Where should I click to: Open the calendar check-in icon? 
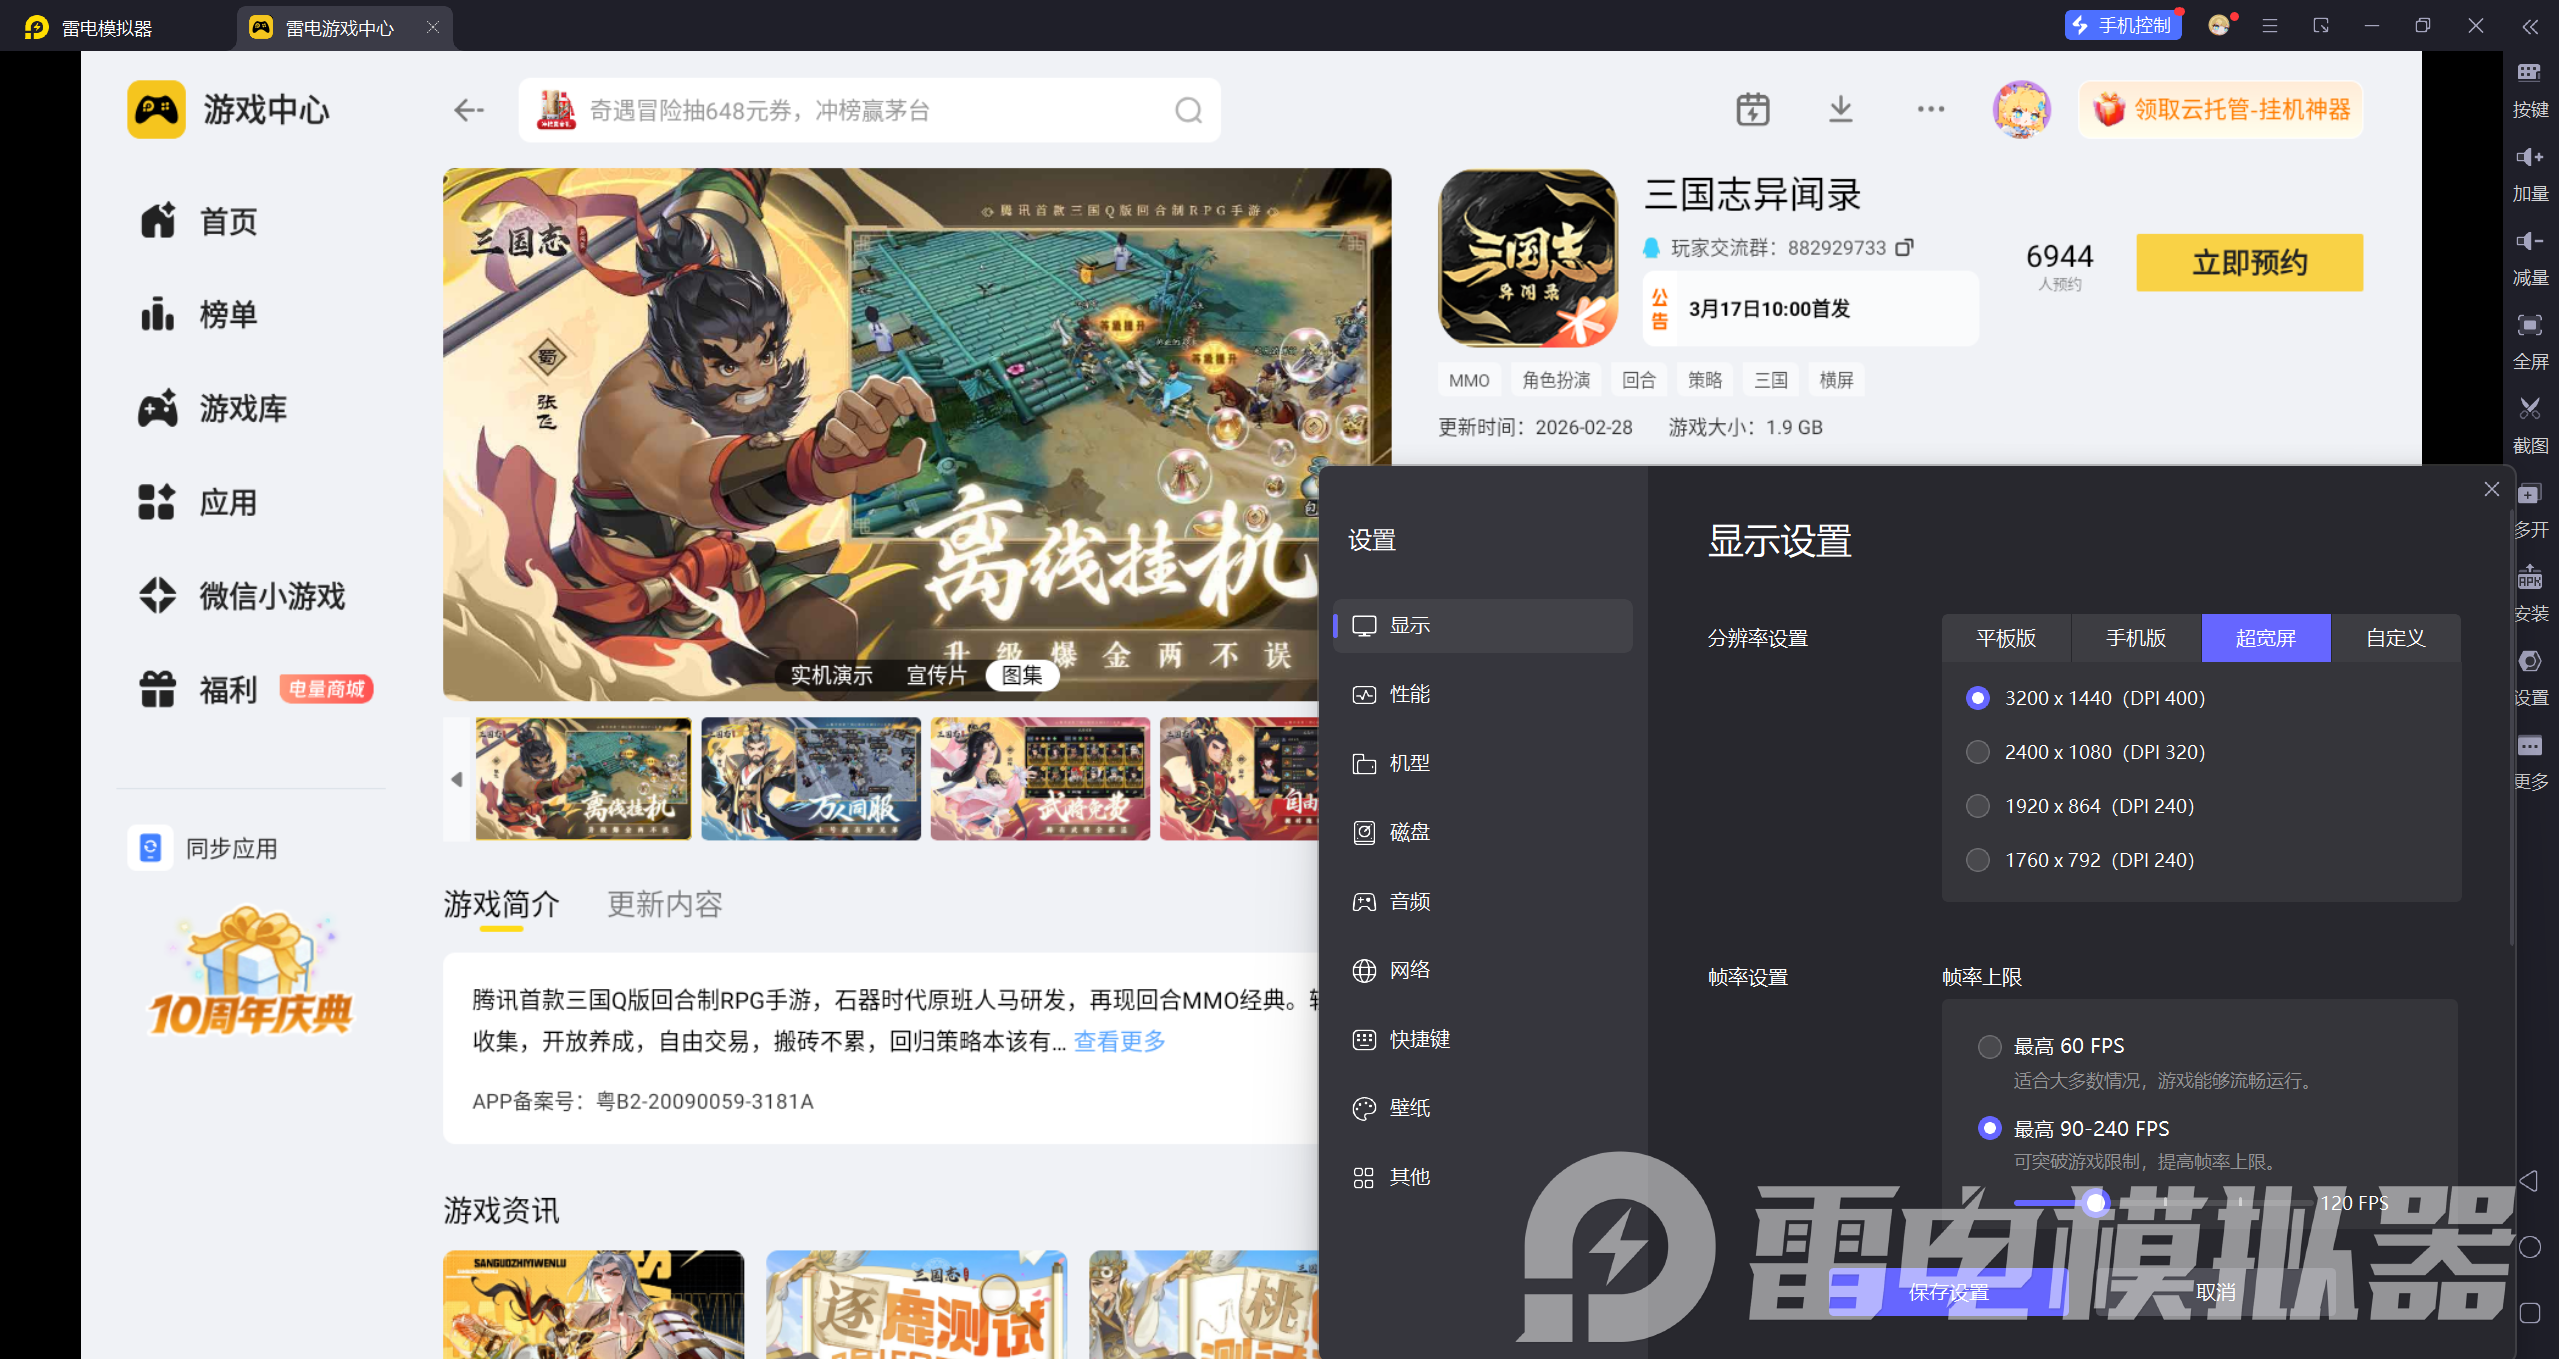(1752, 109)
